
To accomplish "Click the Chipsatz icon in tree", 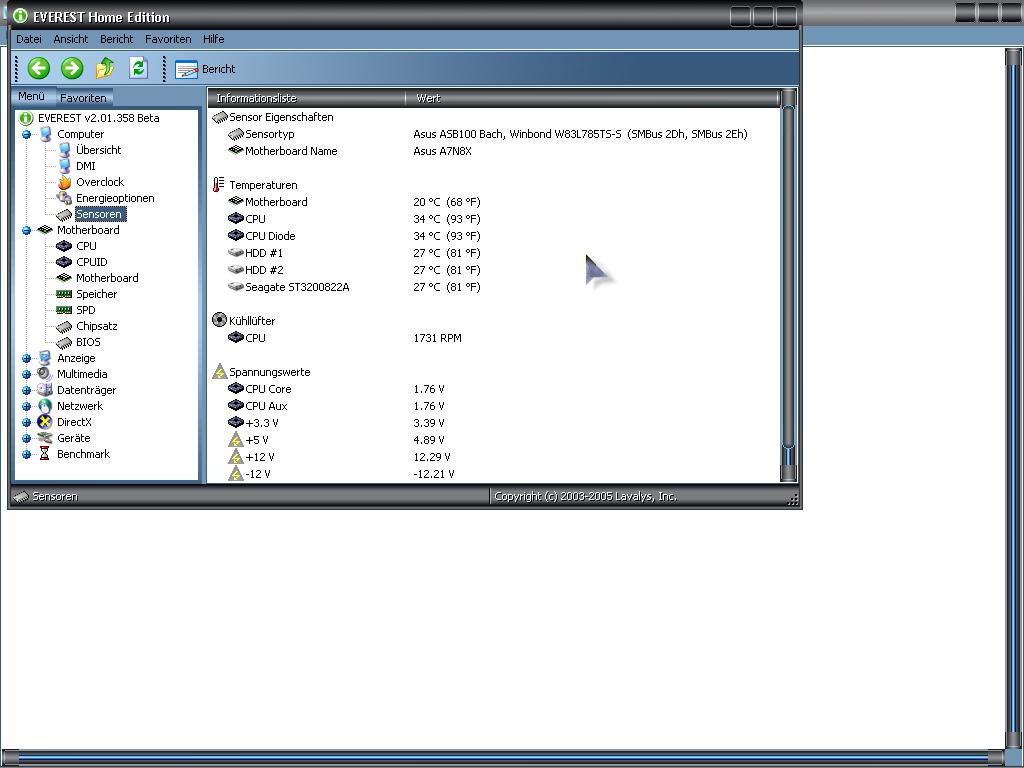I will click(x=64, y=327).
